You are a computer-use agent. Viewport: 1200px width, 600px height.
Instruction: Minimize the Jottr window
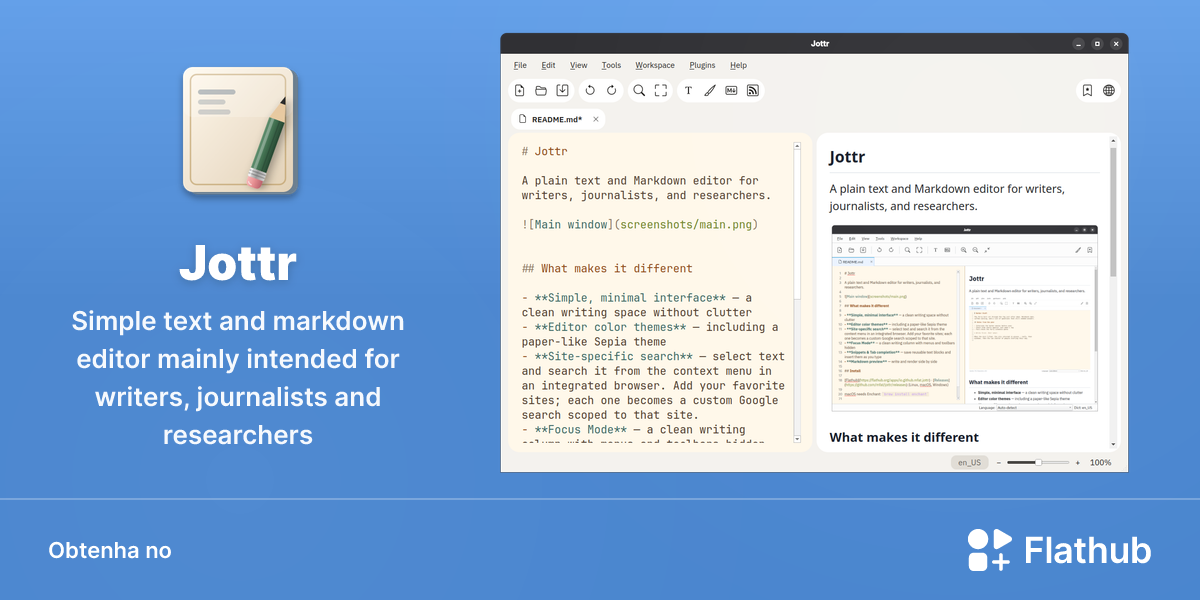click(1078, 44)
